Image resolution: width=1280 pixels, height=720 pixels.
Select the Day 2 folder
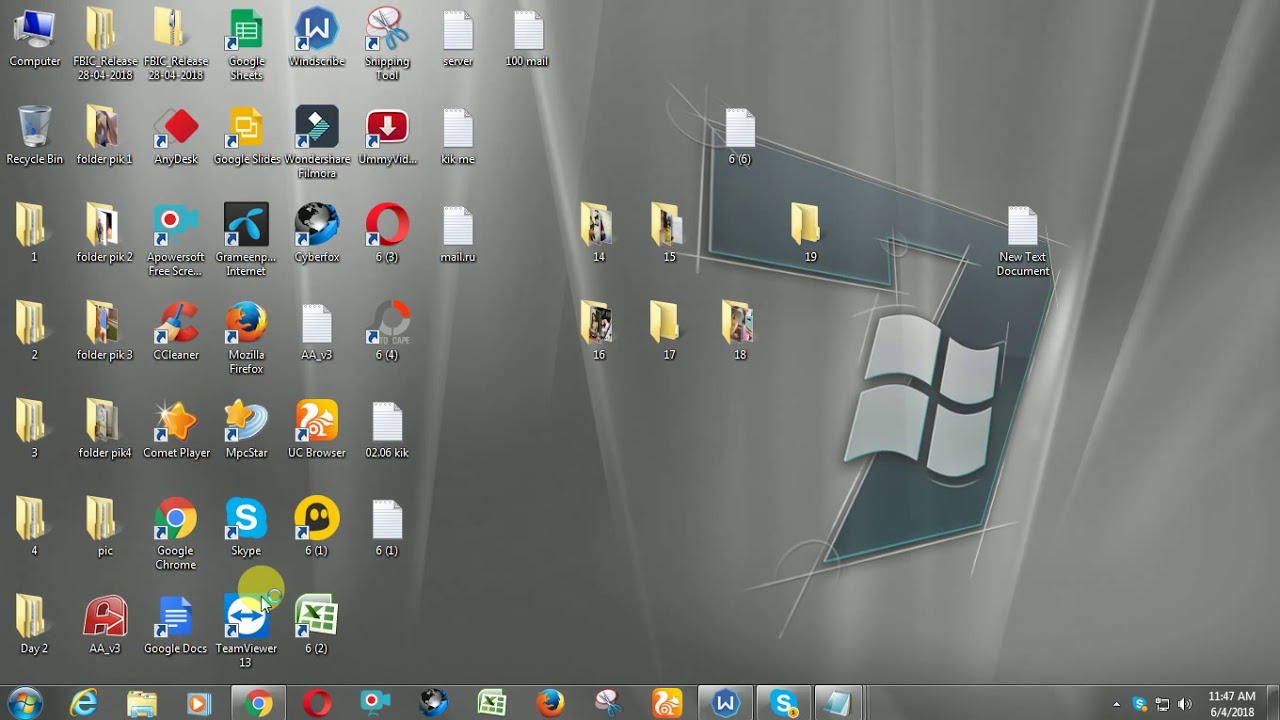point(34,626)
